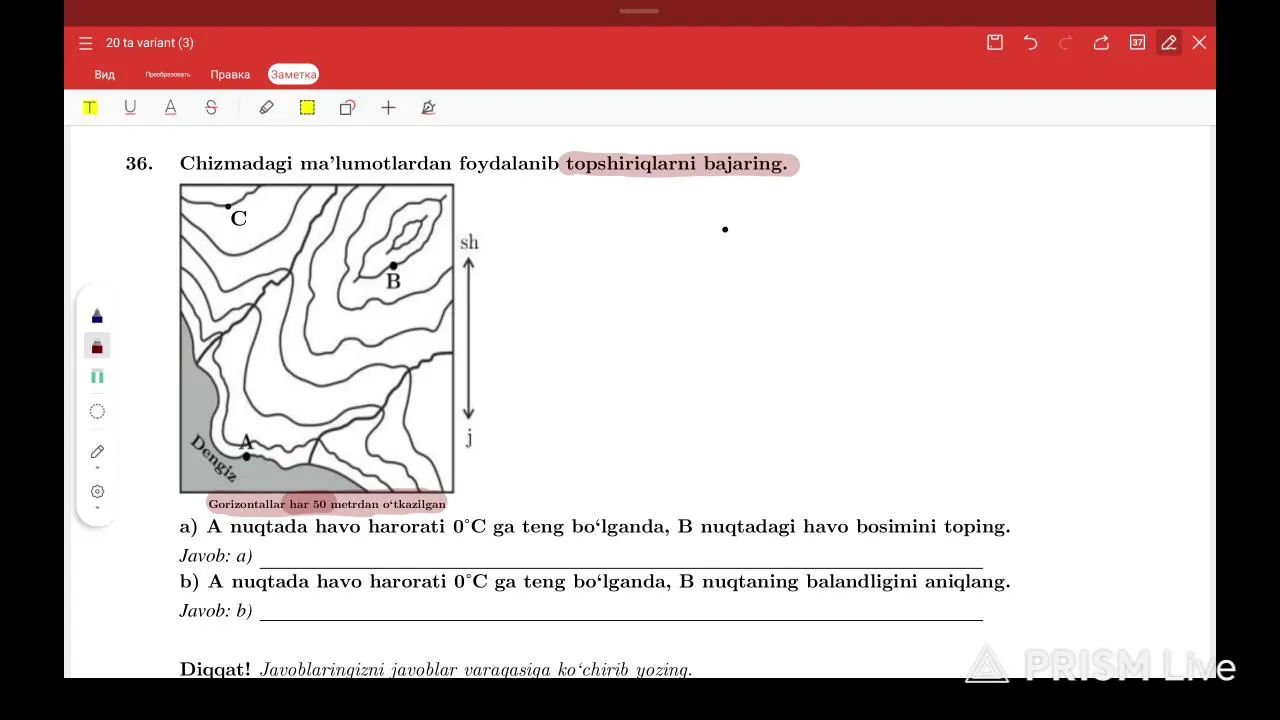
Task: Pick the dark blue marker in side panel
Action: (x=97, y=316)
